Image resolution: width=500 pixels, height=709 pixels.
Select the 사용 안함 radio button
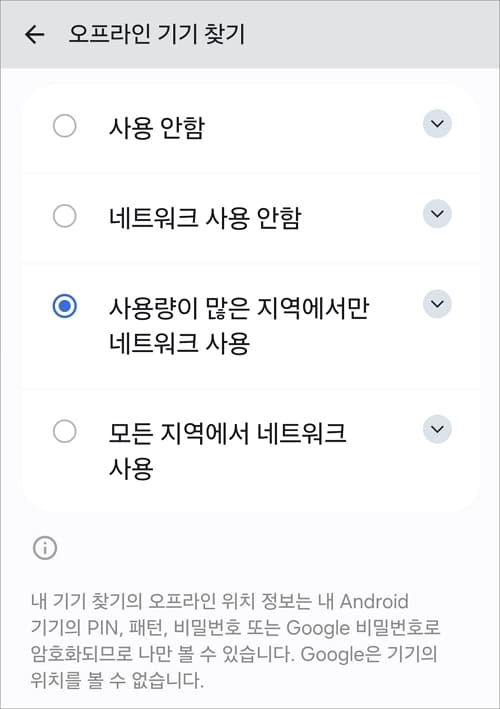point(65,126)
